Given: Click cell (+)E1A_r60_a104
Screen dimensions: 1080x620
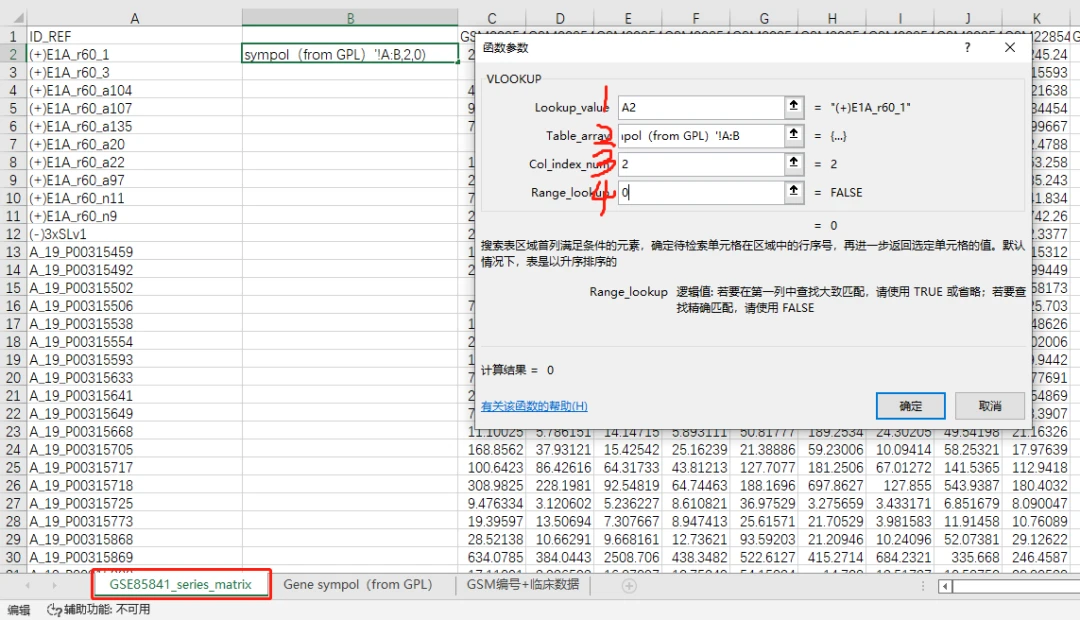Looking at the screenshot, I should tap(134, 90).
